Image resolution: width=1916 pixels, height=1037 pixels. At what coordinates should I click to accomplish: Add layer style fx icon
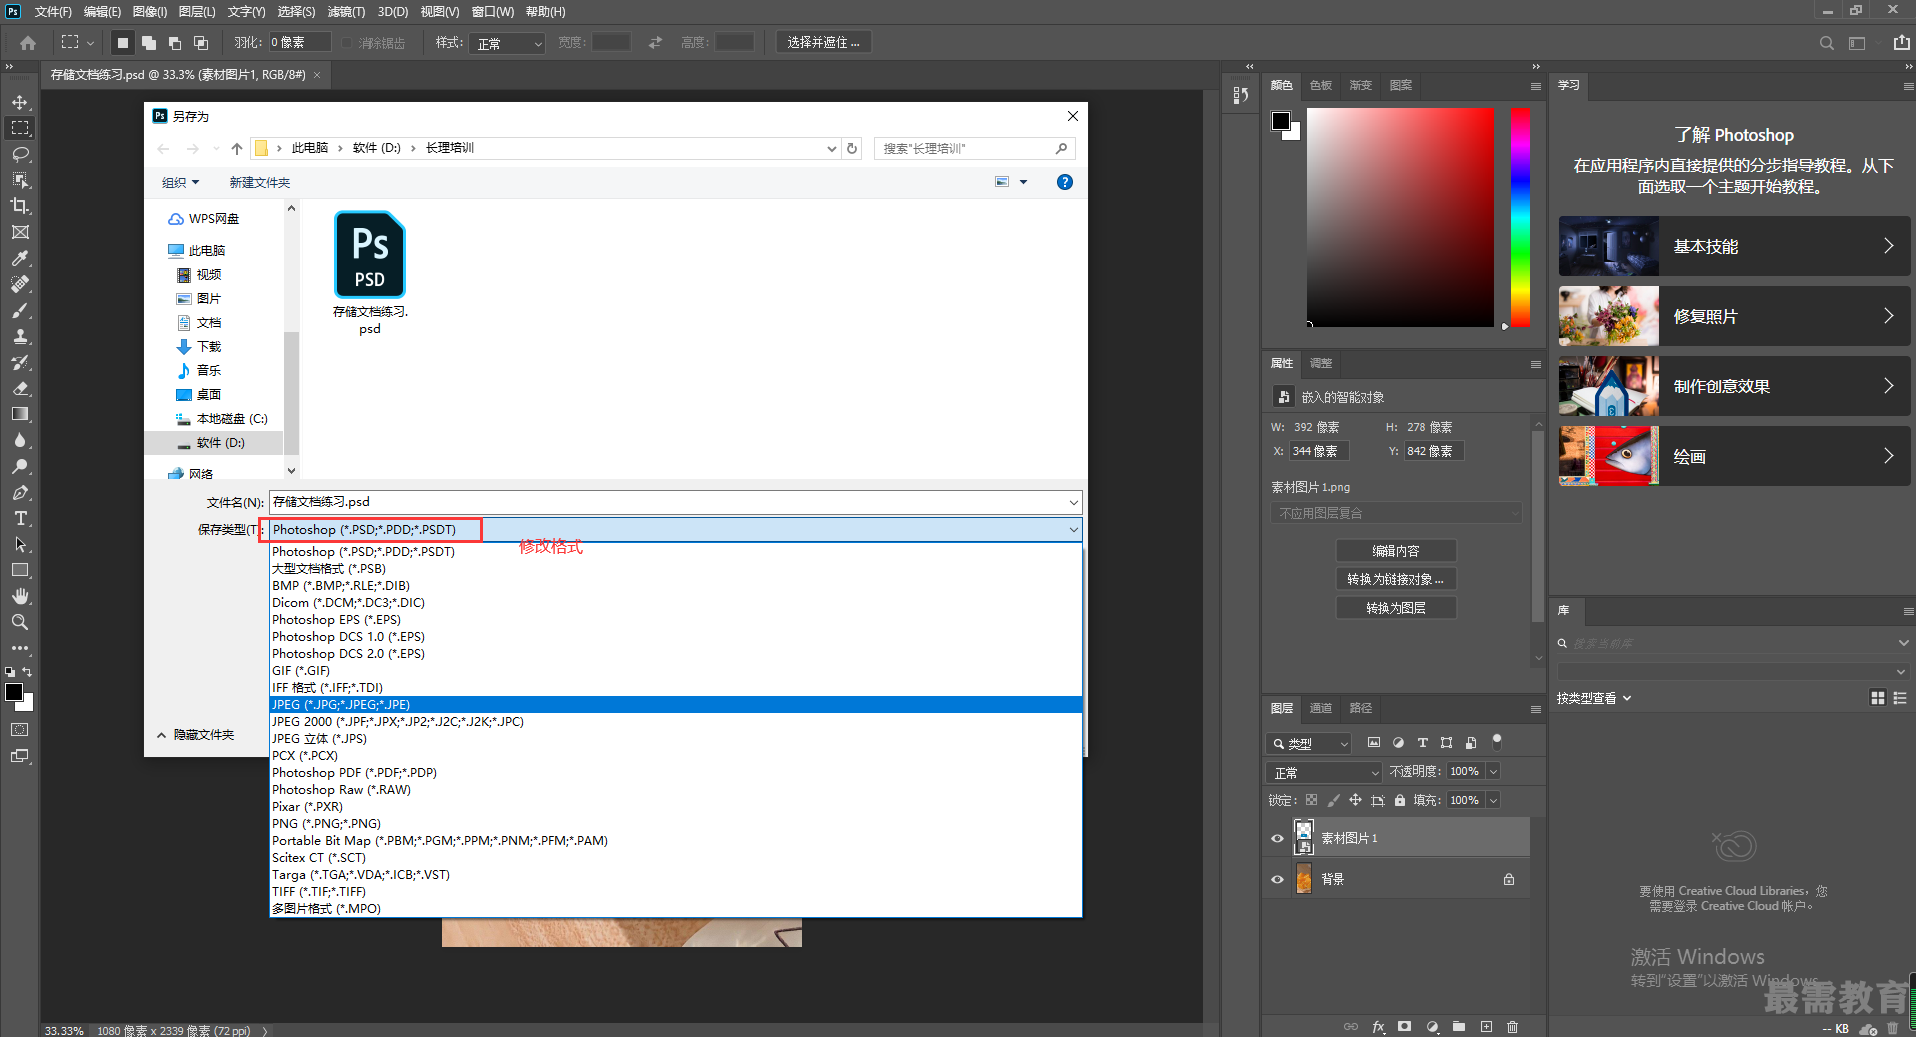pyautogui.click(x=1379, y=1027)
